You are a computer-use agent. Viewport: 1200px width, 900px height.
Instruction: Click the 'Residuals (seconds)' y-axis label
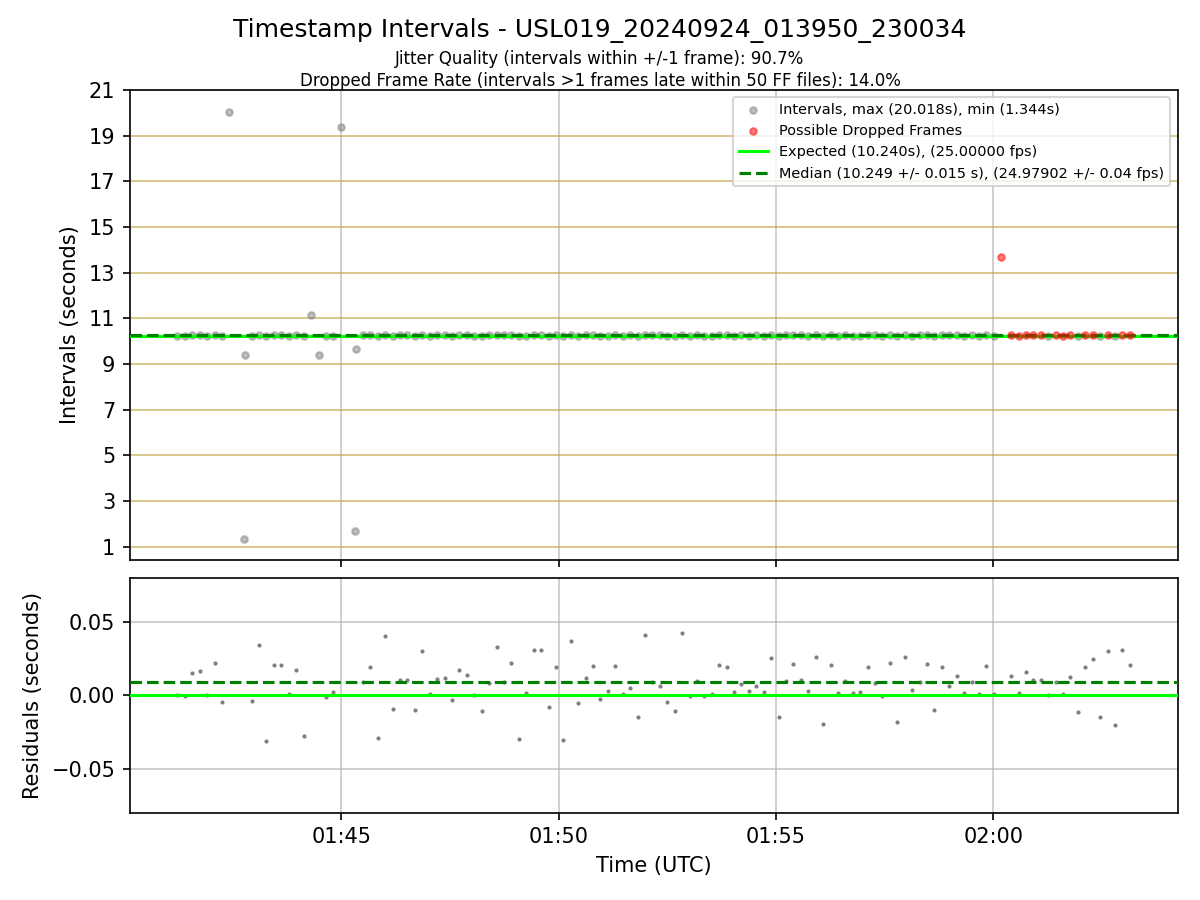[x=32, y=696]
